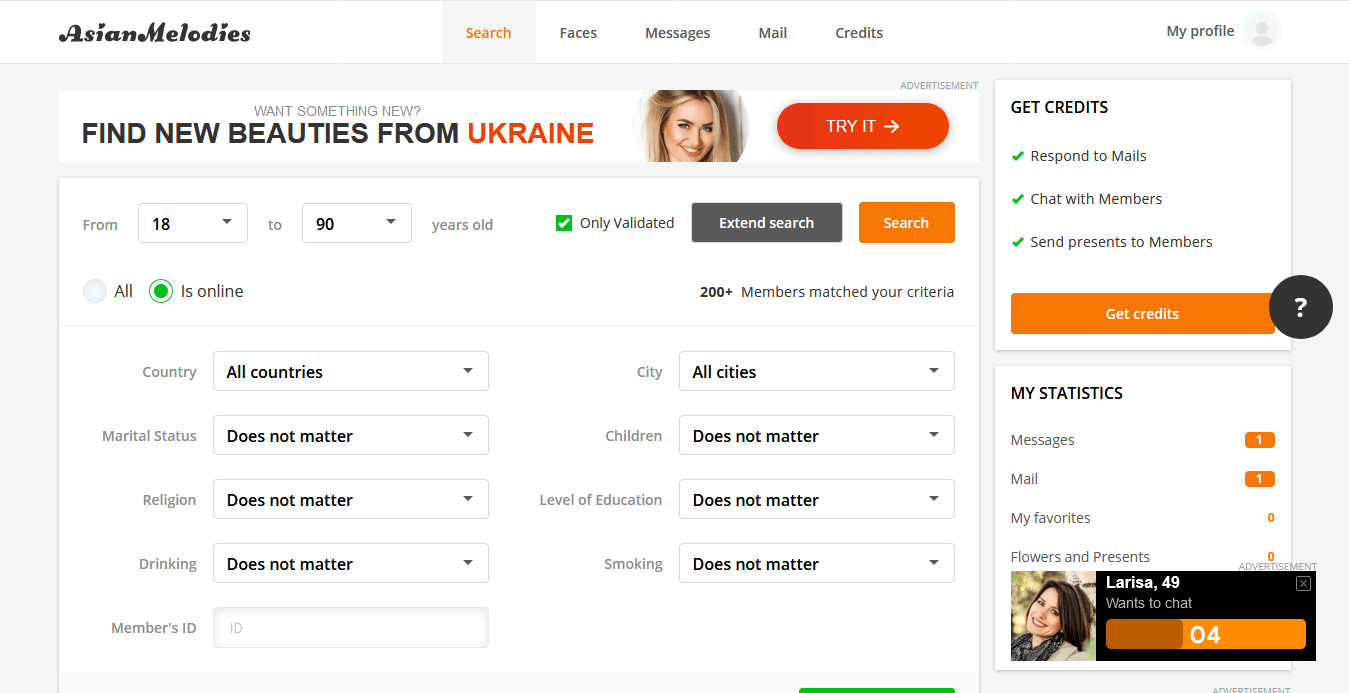This screenshot has width=1349, height=693.
Task: Click the Get credits button
Action: (1142, 313)
